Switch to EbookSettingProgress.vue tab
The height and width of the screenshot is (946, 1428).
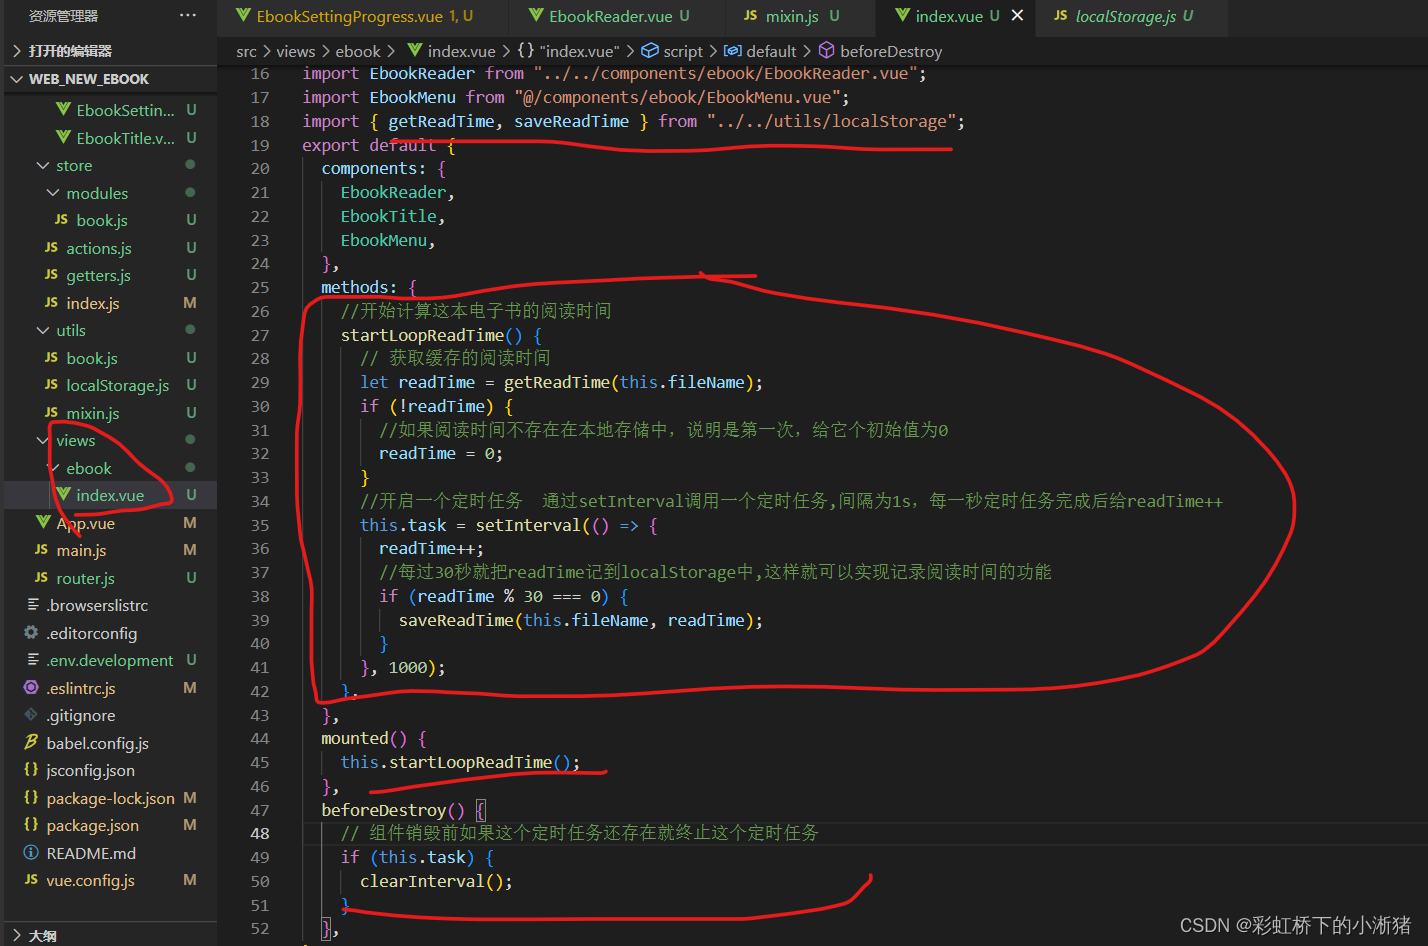[354, 16]
